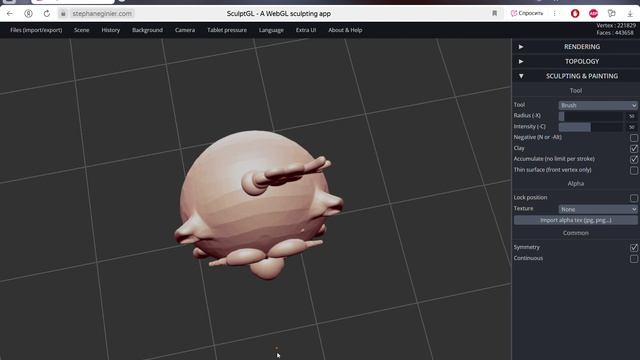Click Import alpha tex (jpg, png...) button
The width and height of the screenshot is (640, 360).
coord(576,220)
